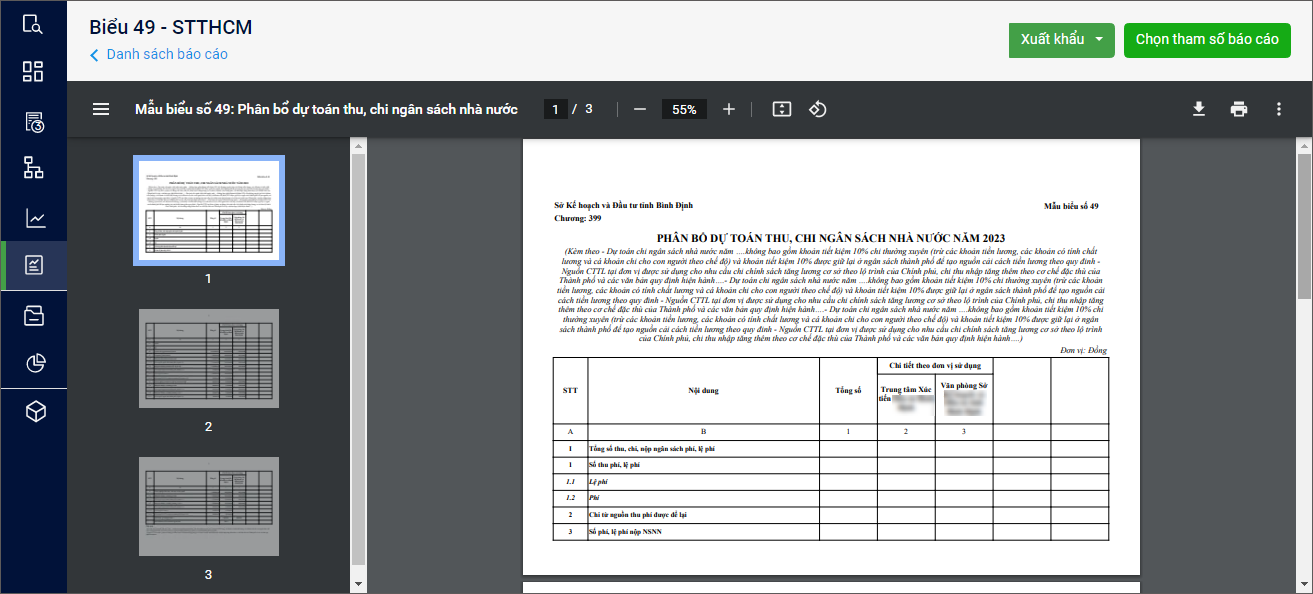Open the hierarchy tree icon in sidebar
The image size is (1313, 594).
coord(33,168)
